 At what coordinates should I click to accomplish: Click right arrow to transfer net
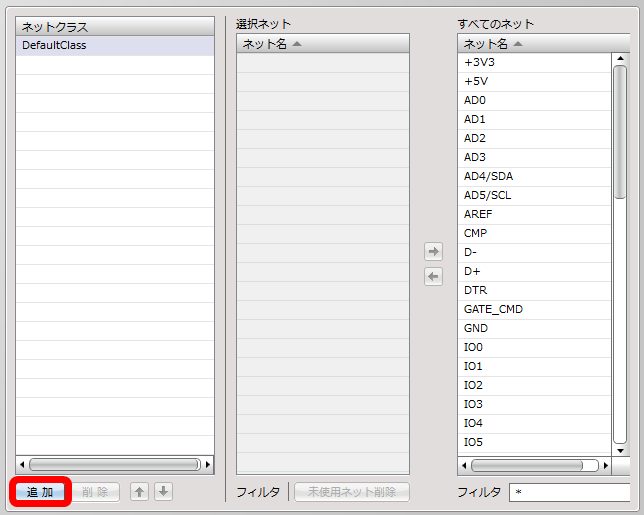coord(433,251)
